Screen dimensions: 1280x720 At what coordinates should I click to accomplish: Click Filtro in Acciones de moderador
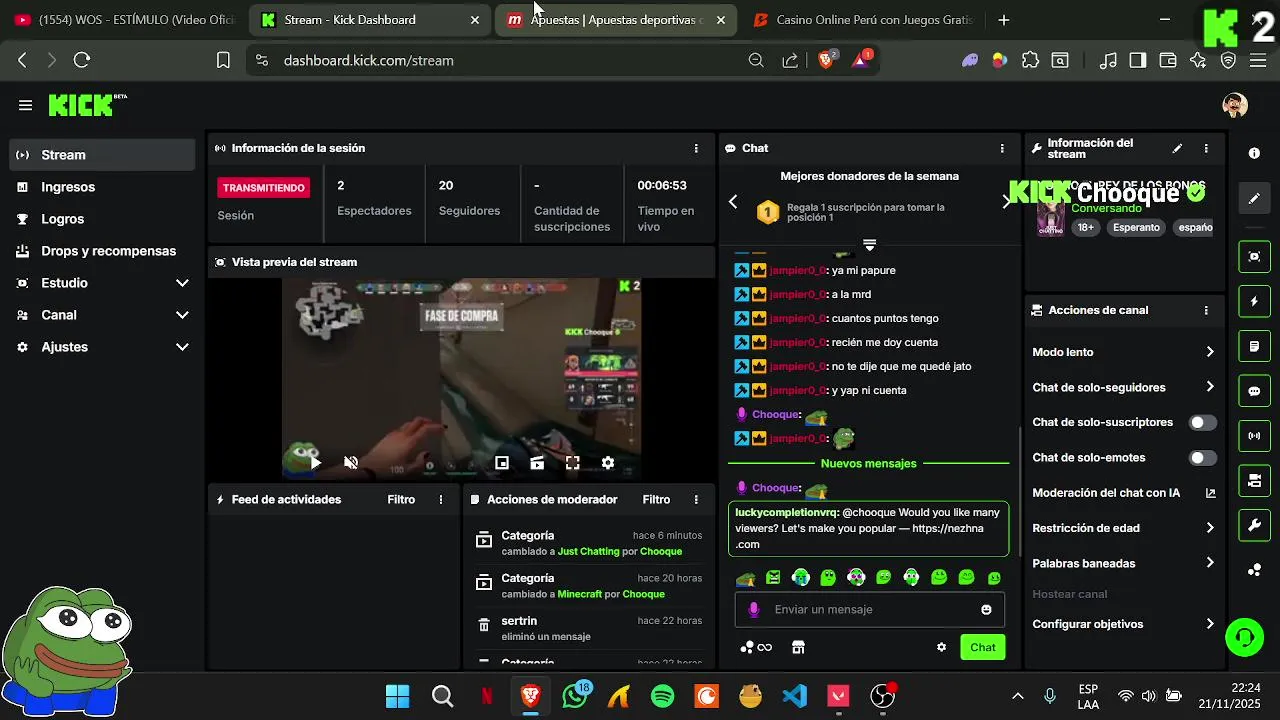pos(656,499)
